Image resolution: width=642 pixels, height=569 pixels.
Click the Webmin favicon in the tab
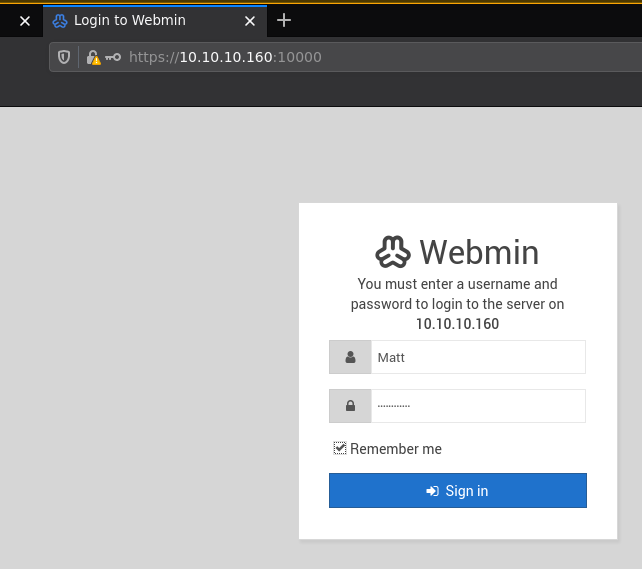[x=60, y=20]
